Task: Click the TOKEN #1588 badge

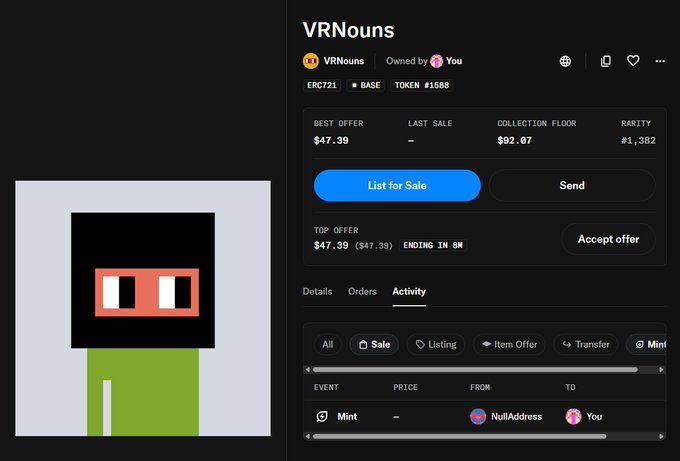Action: [x=422, y=85]
